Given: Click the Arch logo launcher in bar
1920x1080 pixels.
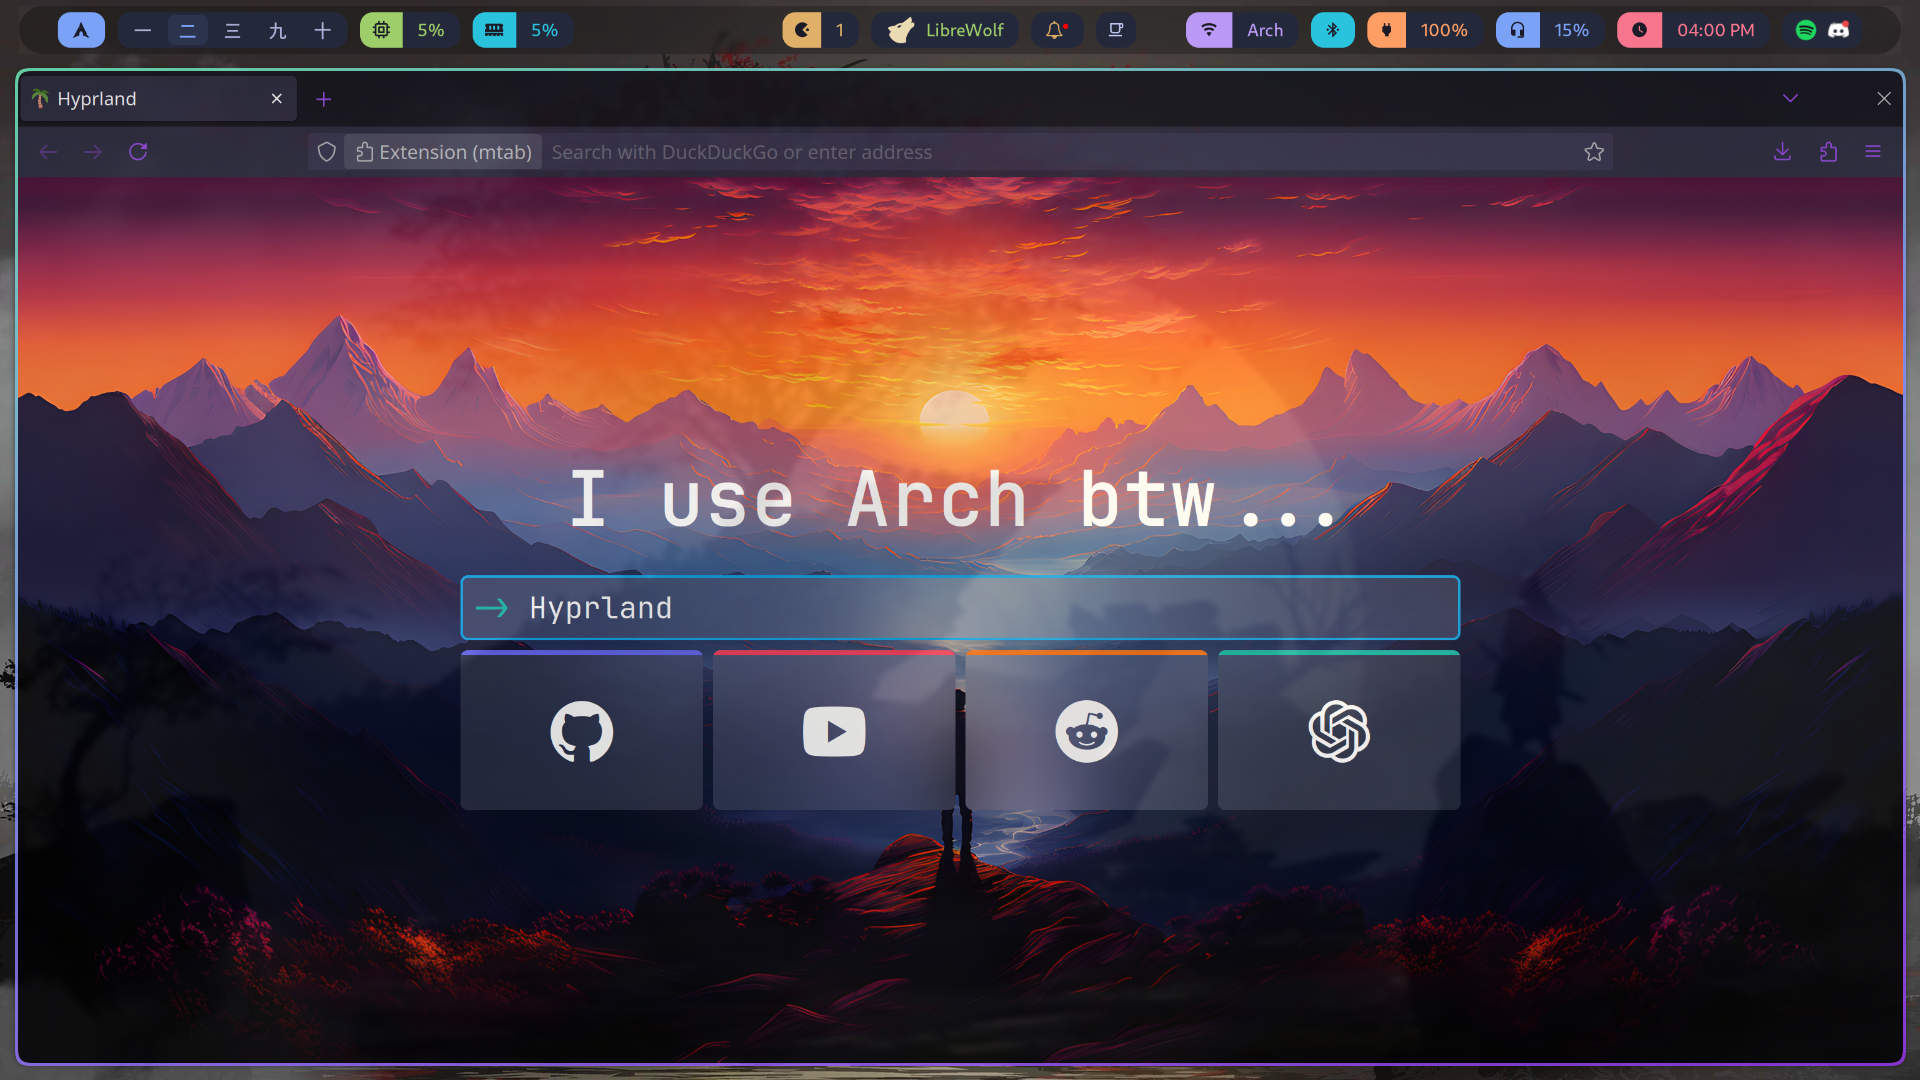Looking at the screenshot, I should coord(81,30).
